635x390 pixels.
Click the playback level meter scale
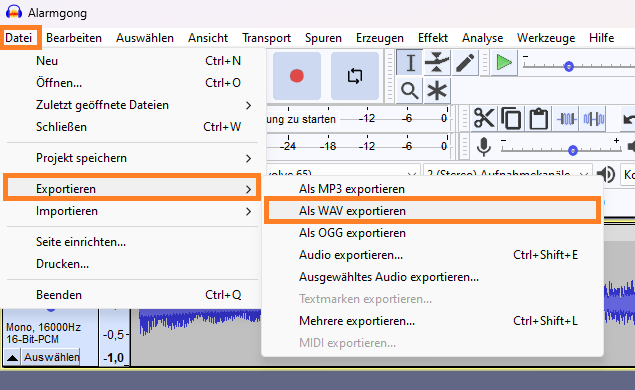click(358, 146)
